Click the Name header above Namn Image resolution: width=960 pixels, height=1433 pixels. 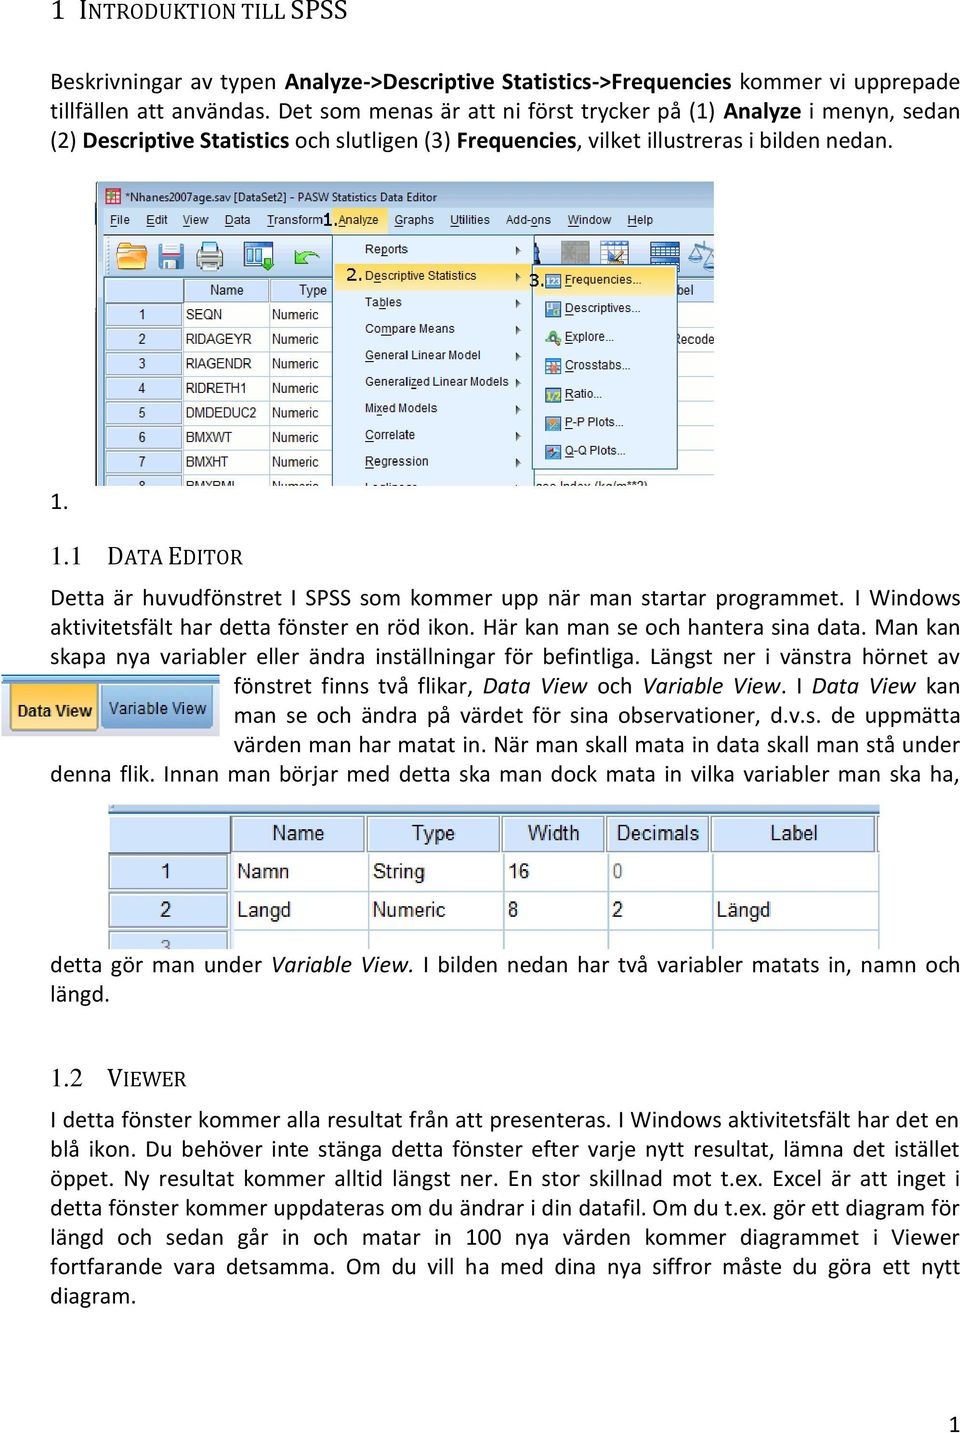298,833
